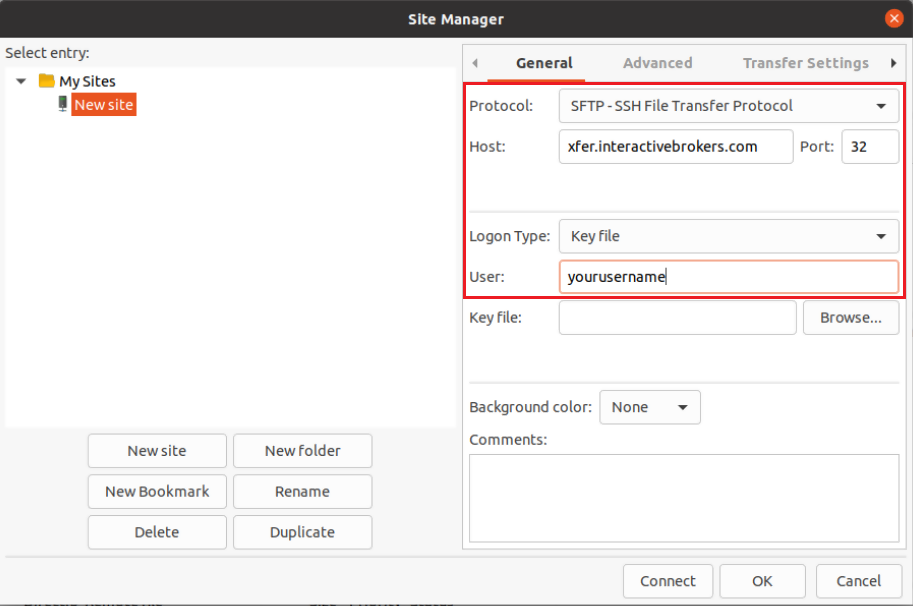
Task: Open the Logon Type dropdown
Action: [728, 236]
